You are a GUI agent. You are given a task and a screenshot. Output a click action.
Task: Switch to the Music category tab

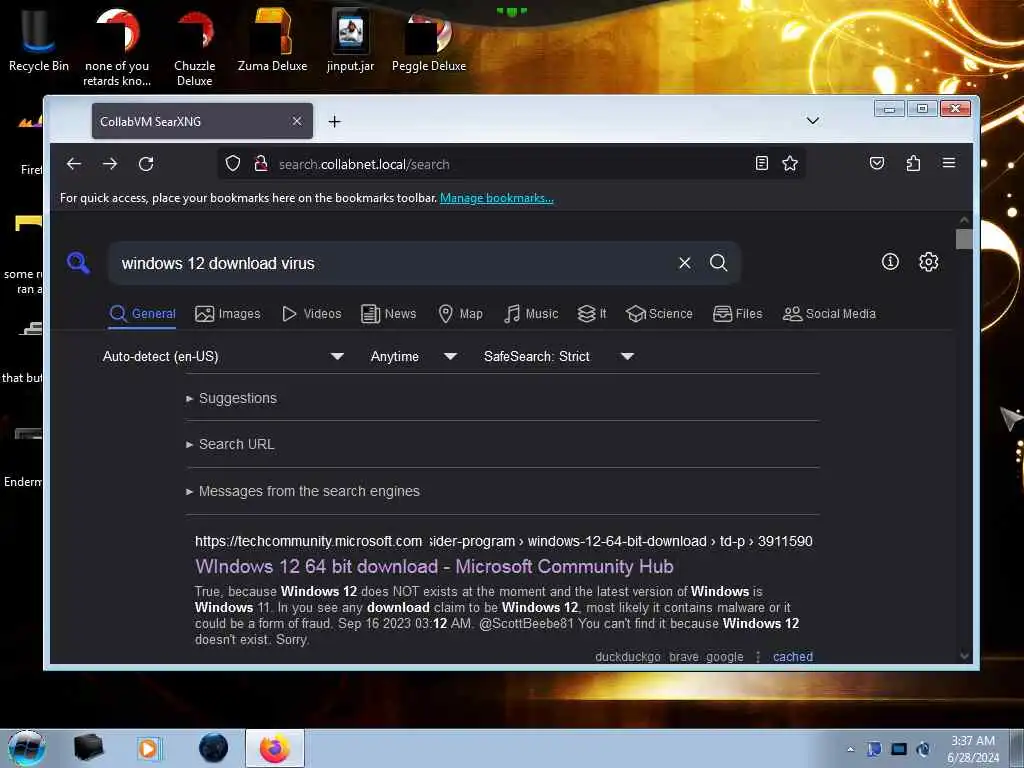(531, 314)
